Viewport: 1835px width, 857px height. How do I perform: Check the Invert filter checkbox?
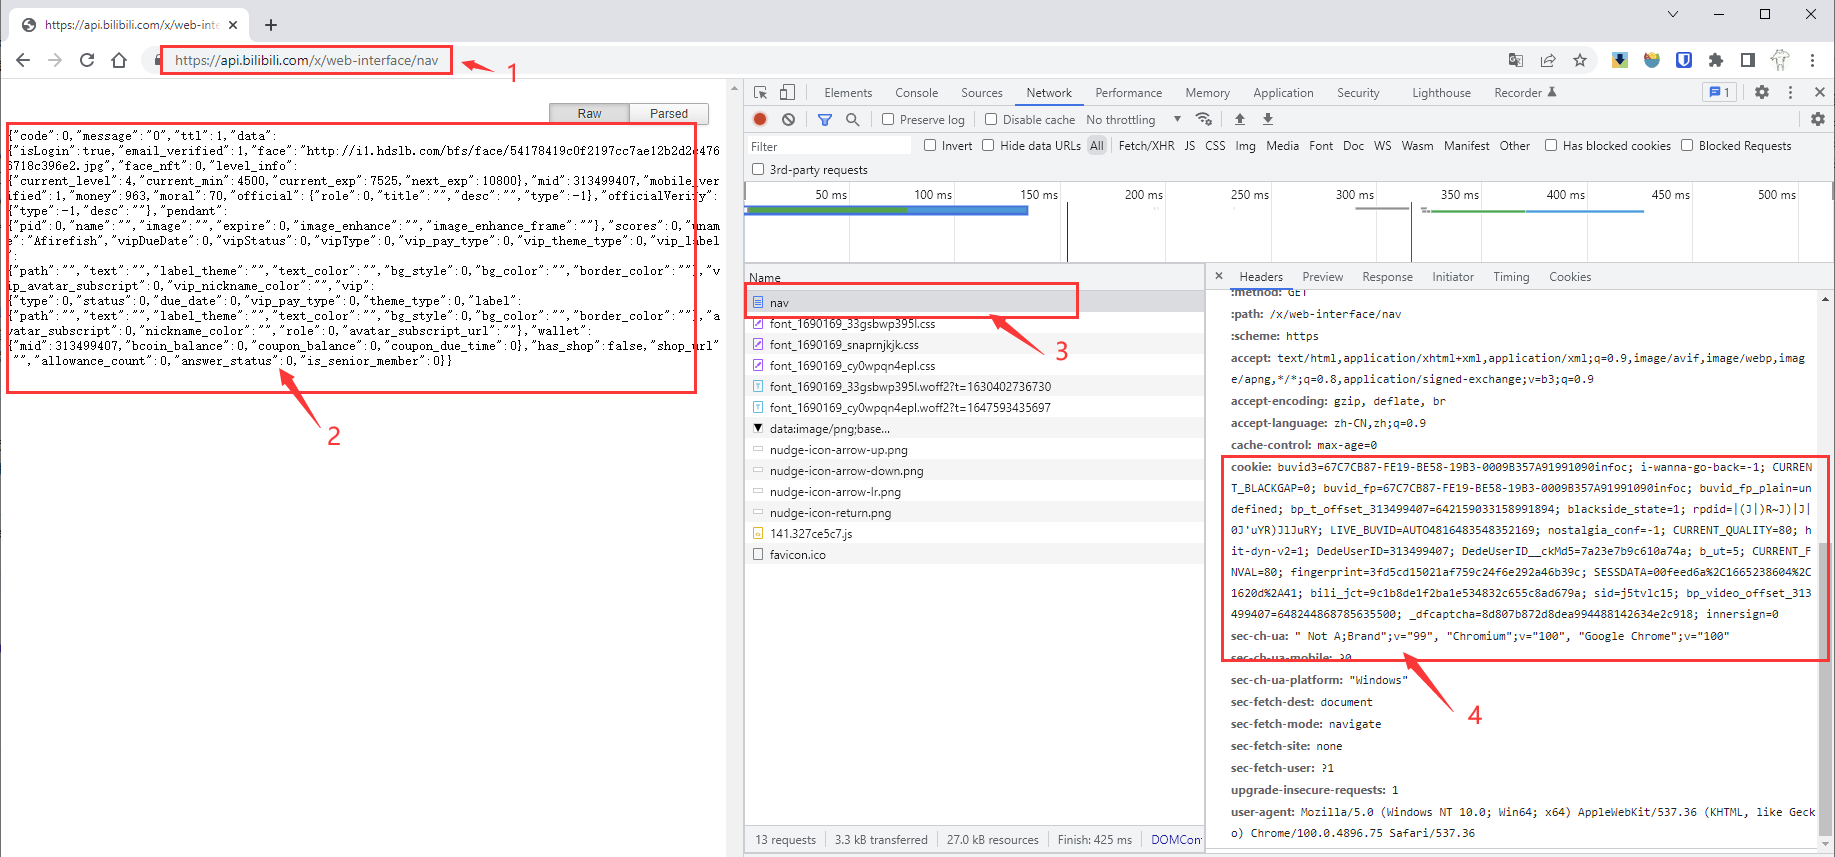pyautogui.click(x=930, y=145)
